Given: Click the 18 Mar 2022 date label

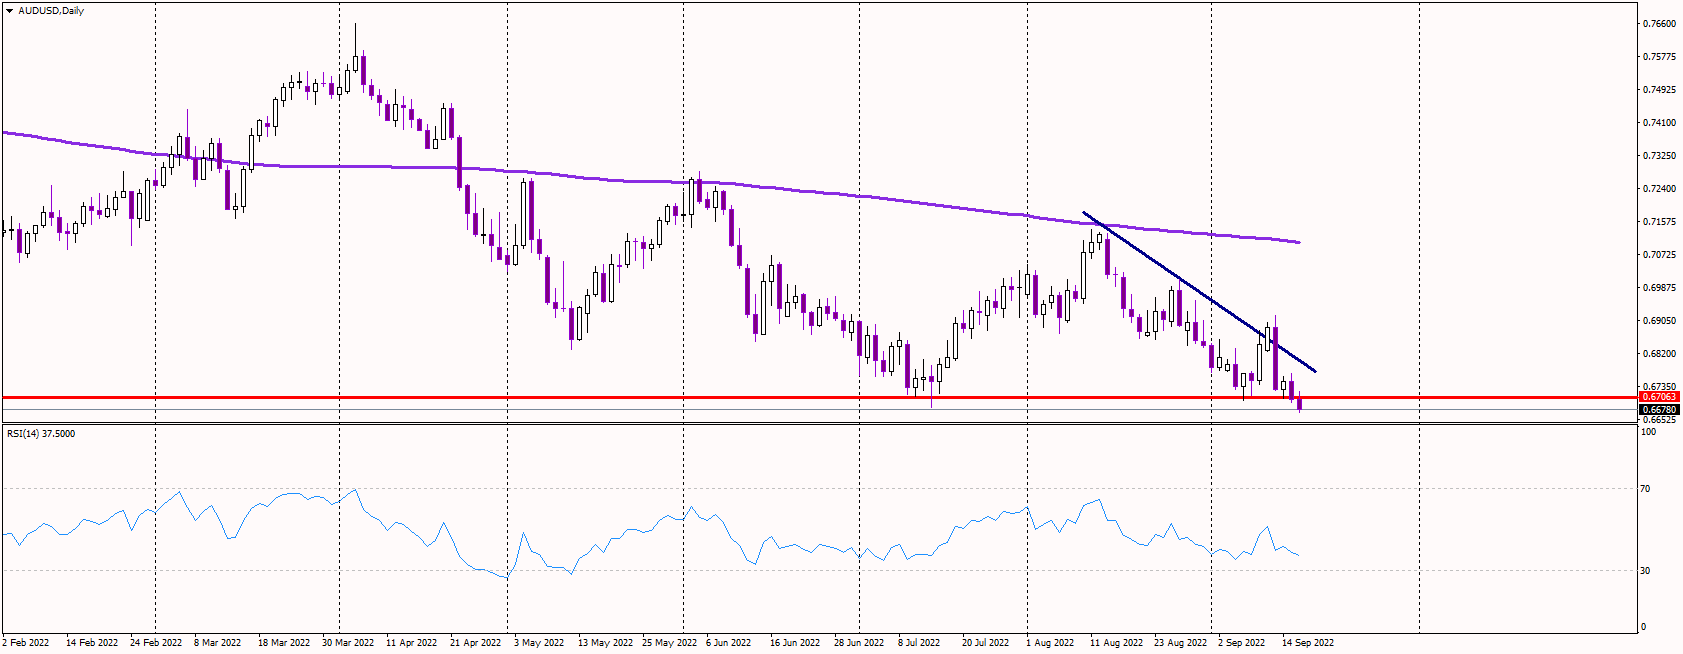Looking at the screenshot, I should coord(284,643).
